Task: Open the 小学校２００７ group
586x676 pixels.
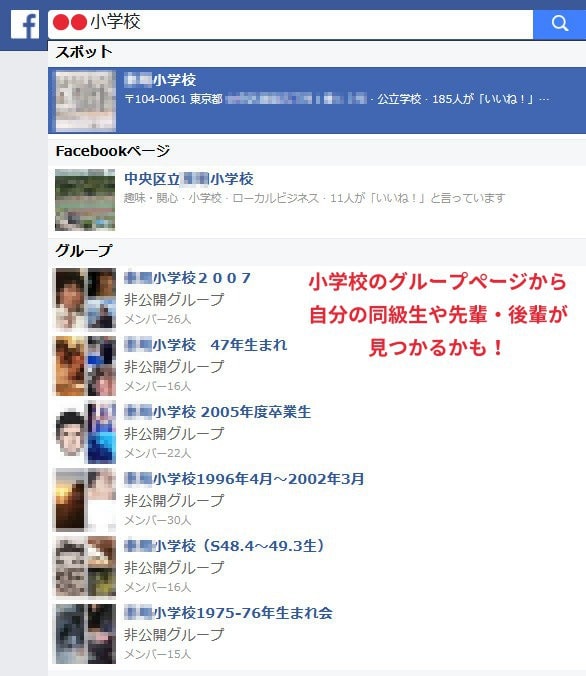Action: (187, 278)
